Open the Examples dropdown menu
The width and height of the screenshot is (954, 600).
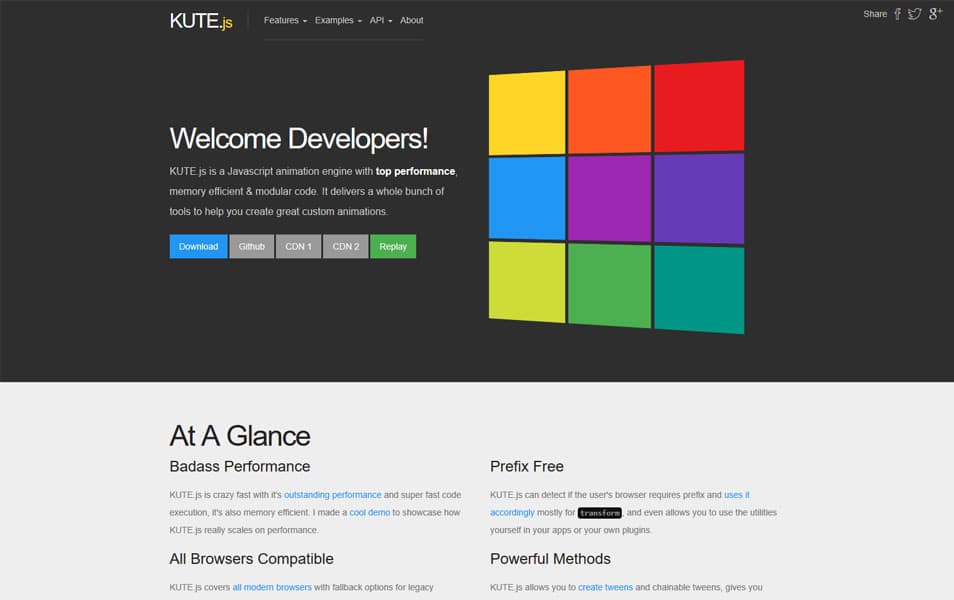(x=336, y=19)
